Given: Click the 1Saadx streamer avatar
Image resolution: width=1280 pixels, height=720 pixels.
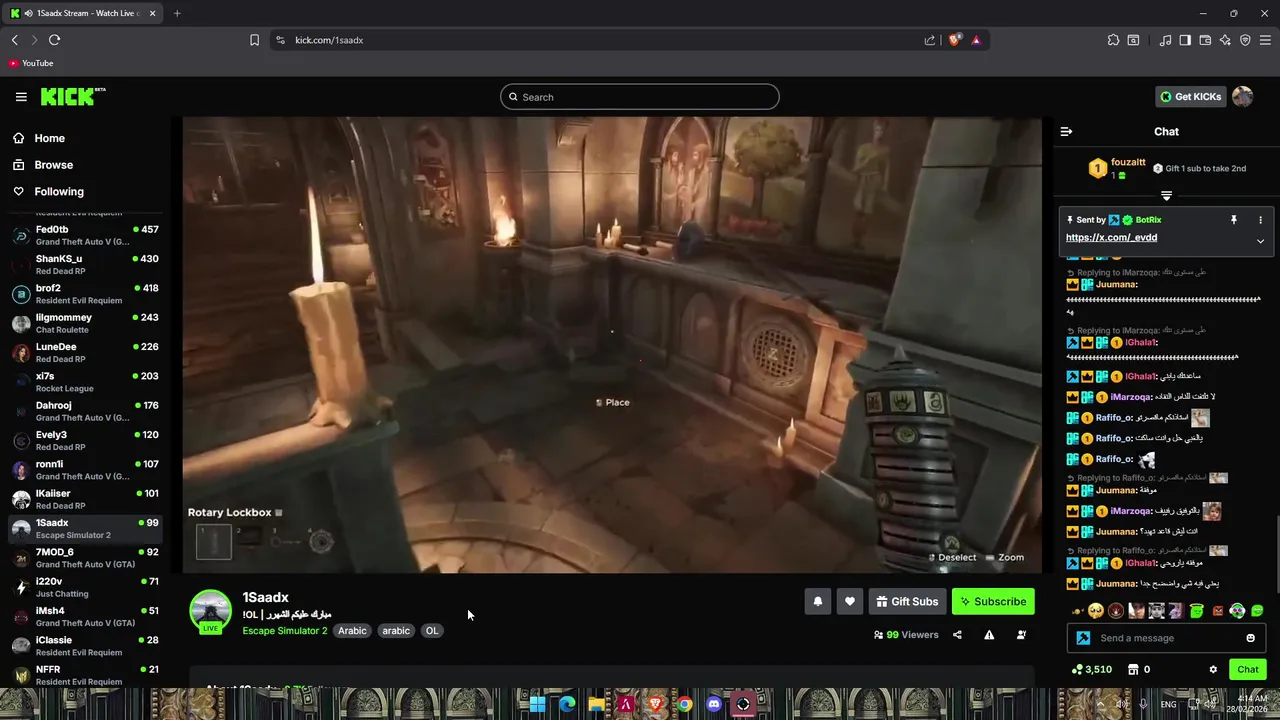Looking at the screenshot, I should (210, 611).
